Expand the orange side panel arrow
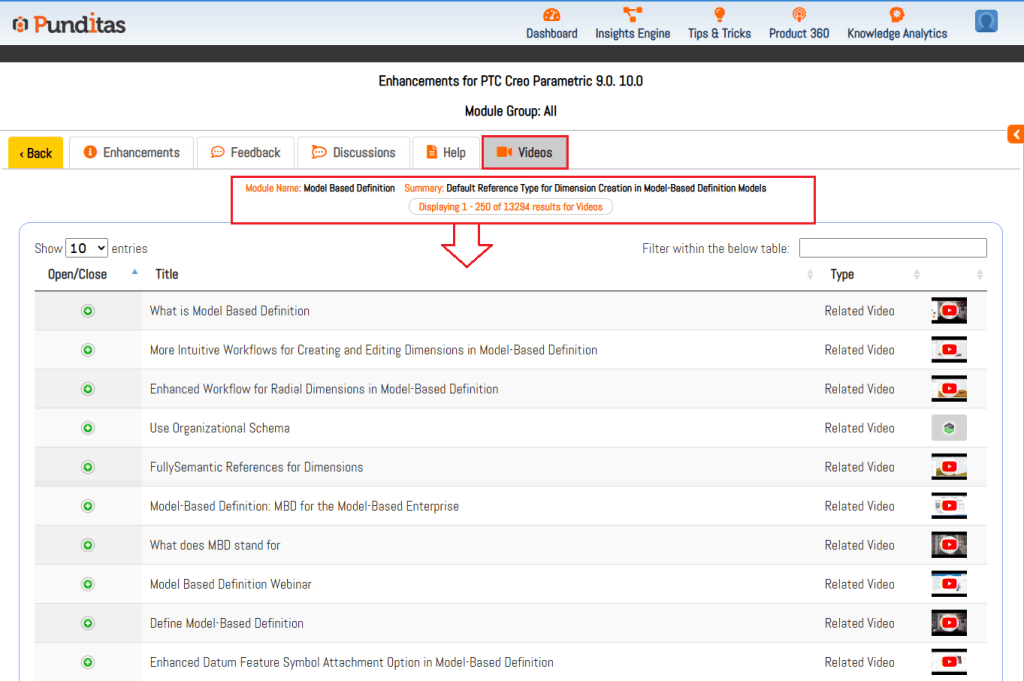This screenshot has height=681, width=1024. [x=1015, y=134]
